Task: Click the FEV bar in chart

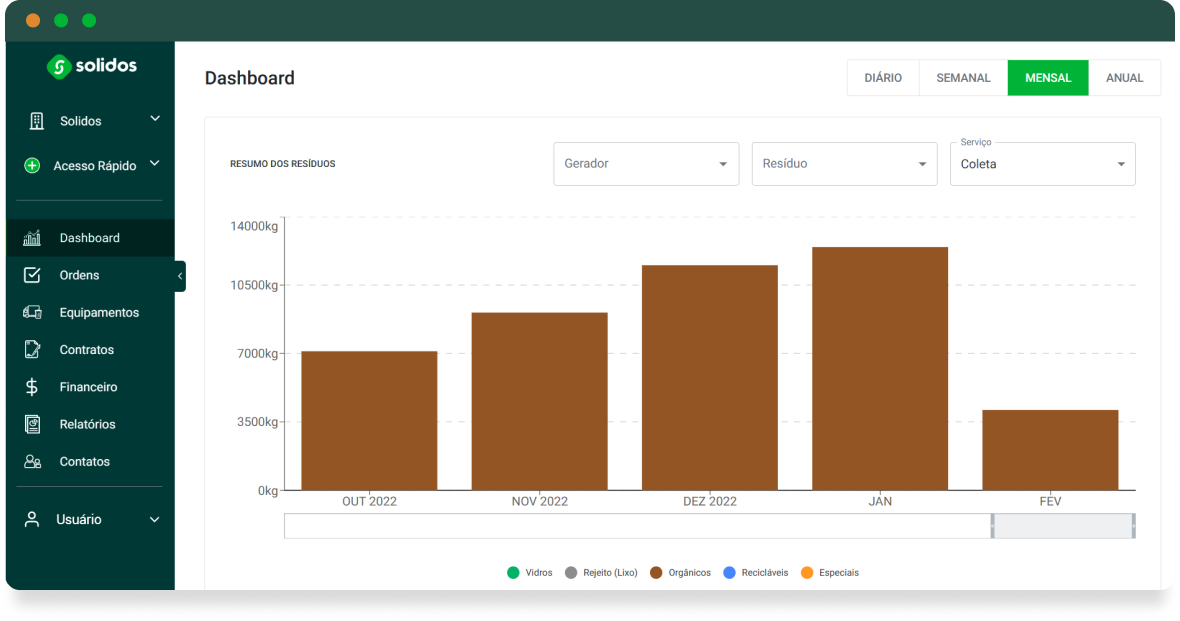Action: pyautogui.click(x=1050, y=450)
